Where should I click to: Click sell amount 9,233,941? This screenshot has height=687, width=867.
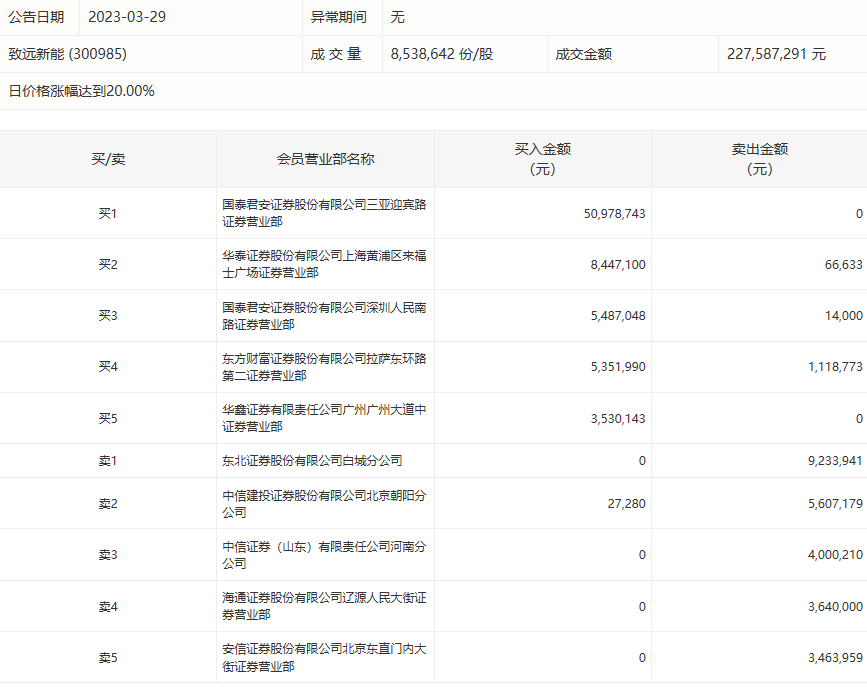pyautogui.click(x=835, y=461)
